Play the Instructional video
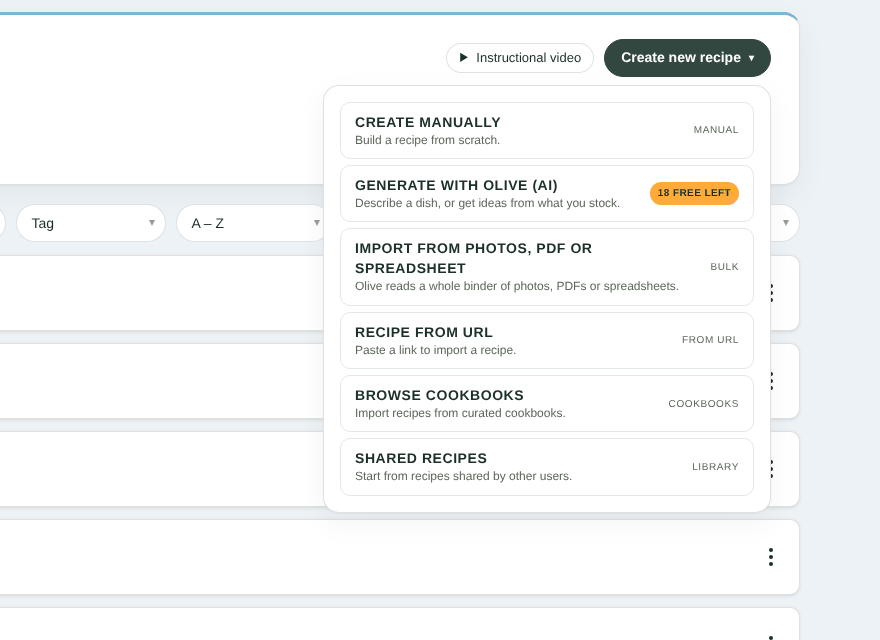Screen dimensions: 880x640 [x=520, y=58]
